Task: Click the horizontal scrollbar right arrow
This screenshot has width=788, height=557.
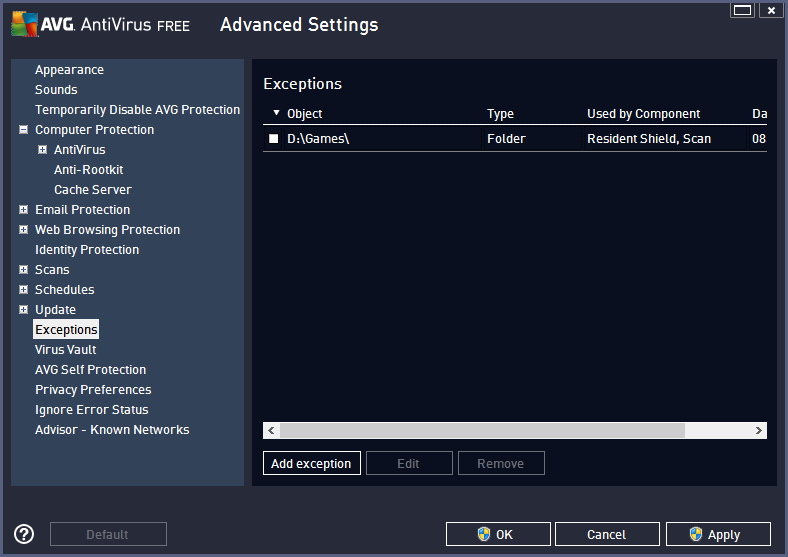Action: 759,430
